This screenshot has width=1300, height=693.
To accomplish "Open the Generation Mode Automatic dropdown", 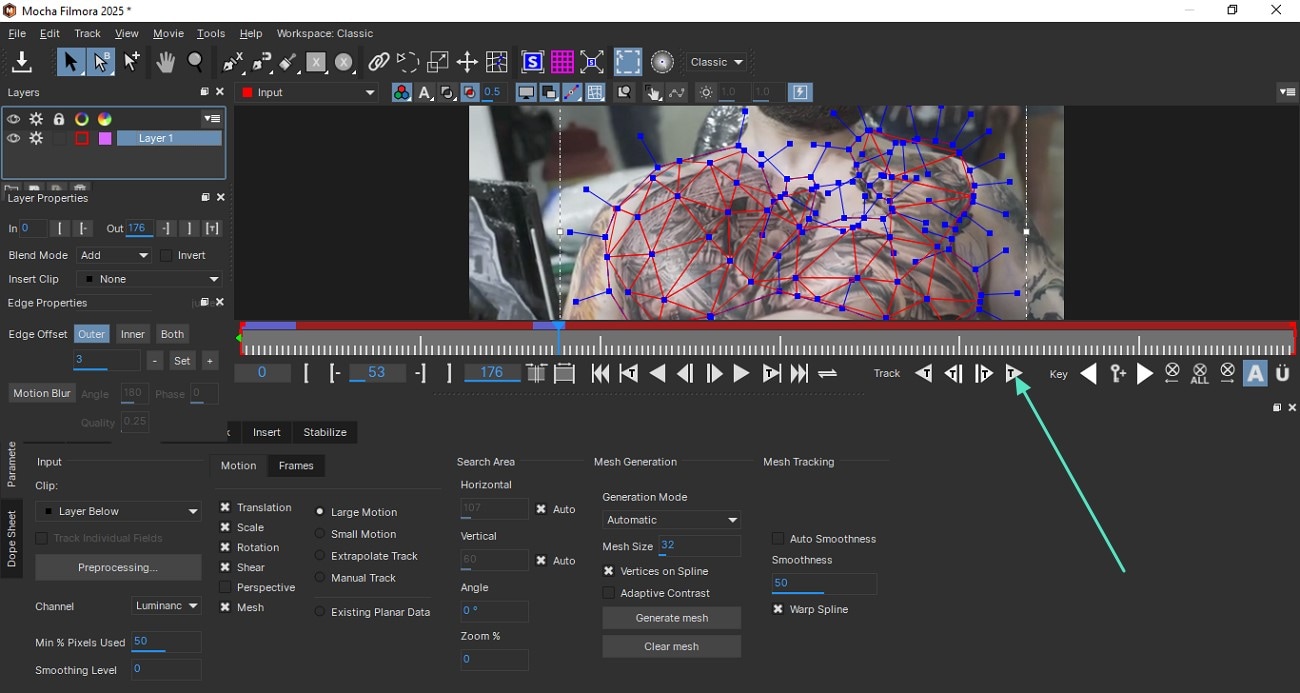I will click(671, 520).
